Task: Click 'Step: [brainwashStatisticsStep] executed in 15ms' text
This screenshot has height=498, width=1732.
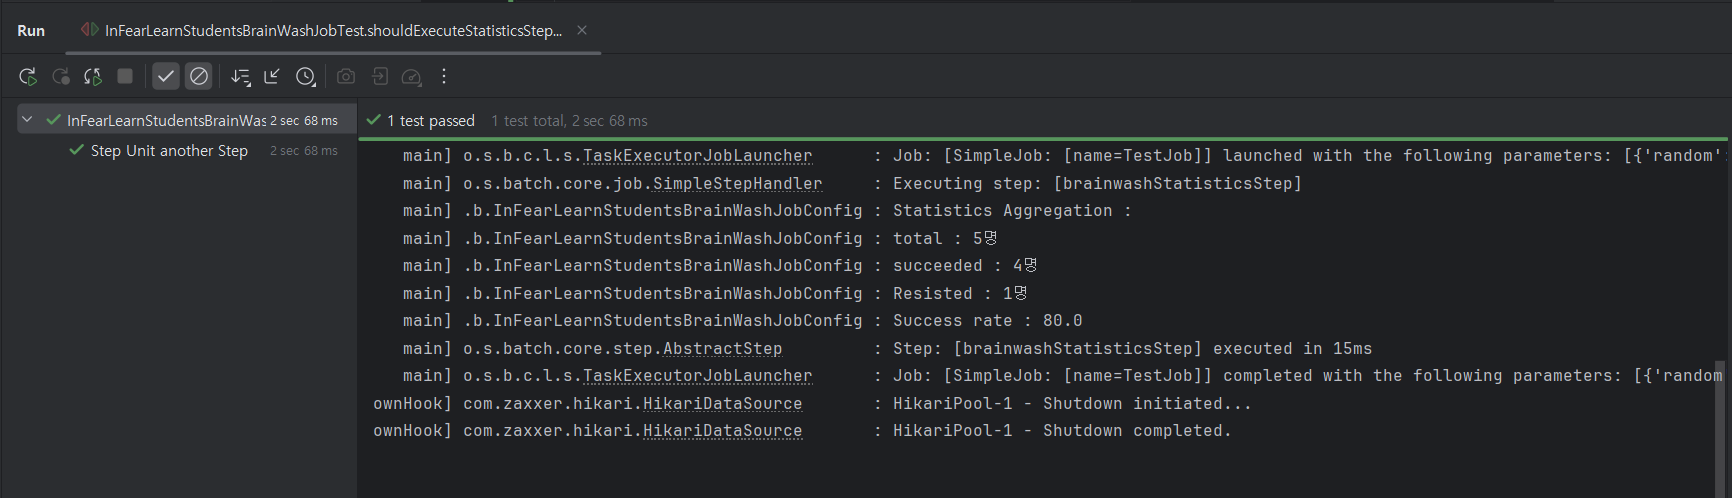Action: coord(1132,349)
